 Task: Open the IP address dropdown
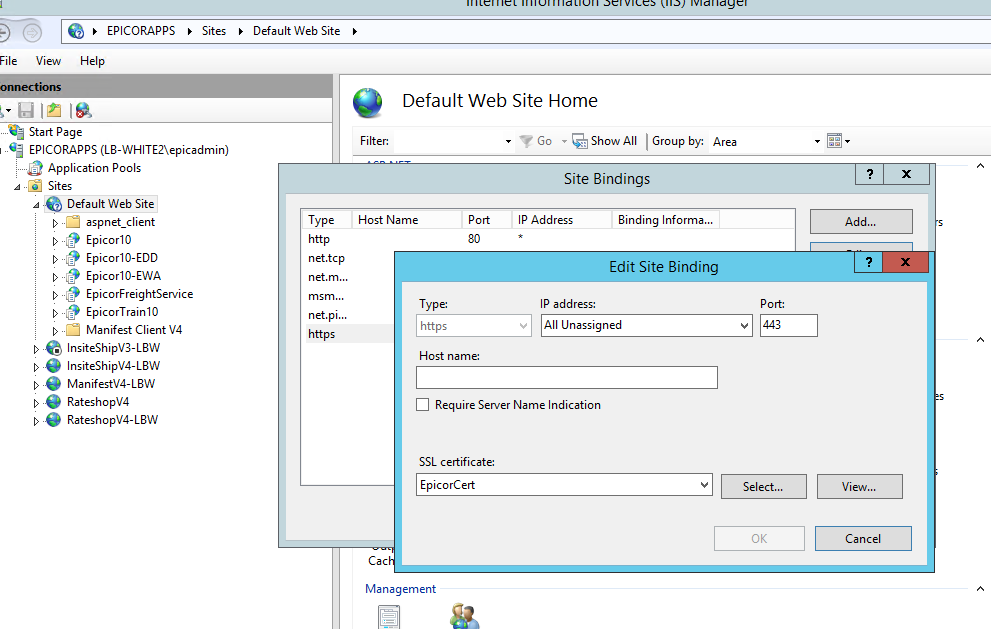[x=743, y=325]
